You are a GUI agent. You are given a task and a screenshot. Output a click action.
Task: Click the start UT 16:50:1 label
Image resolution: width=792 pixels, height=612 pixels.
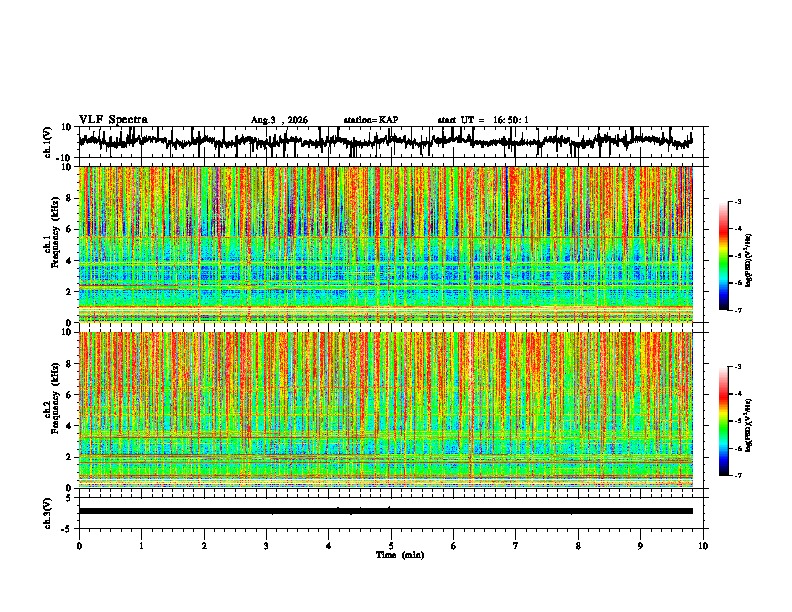pos(483,120)
